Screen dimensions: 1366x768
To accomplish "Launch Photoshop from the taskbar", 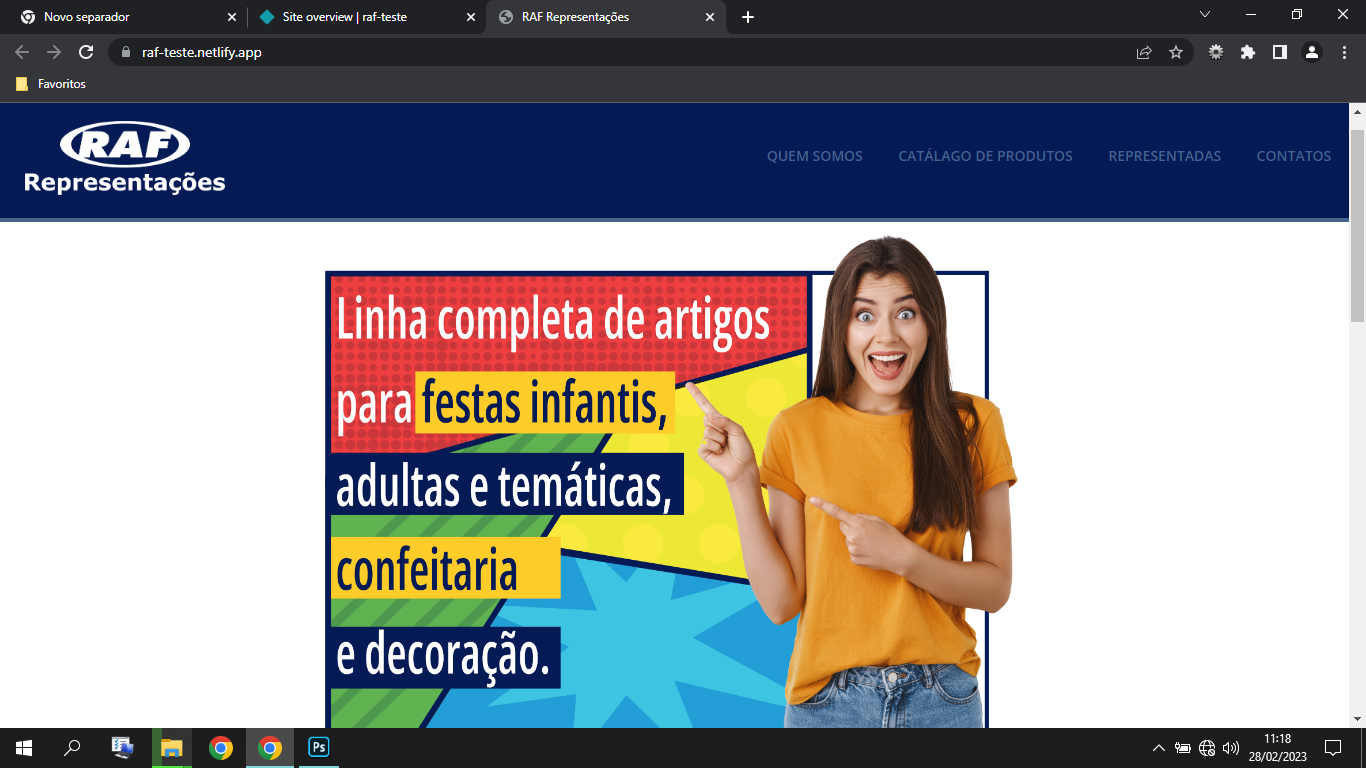I will point(318,746).
